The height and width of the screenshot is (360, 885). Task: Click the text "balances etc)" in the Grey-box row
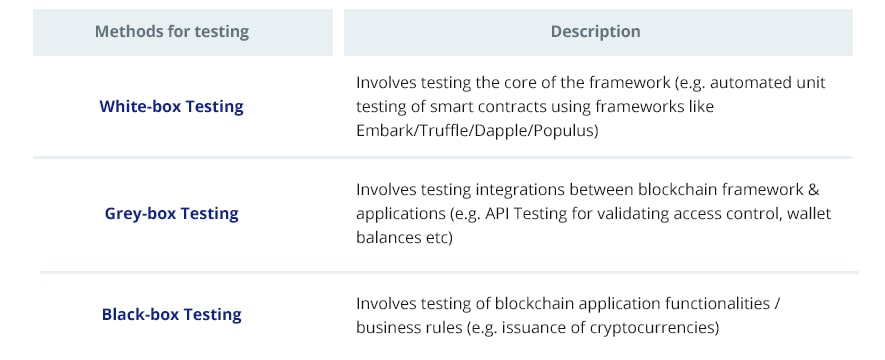pos(405,238)
